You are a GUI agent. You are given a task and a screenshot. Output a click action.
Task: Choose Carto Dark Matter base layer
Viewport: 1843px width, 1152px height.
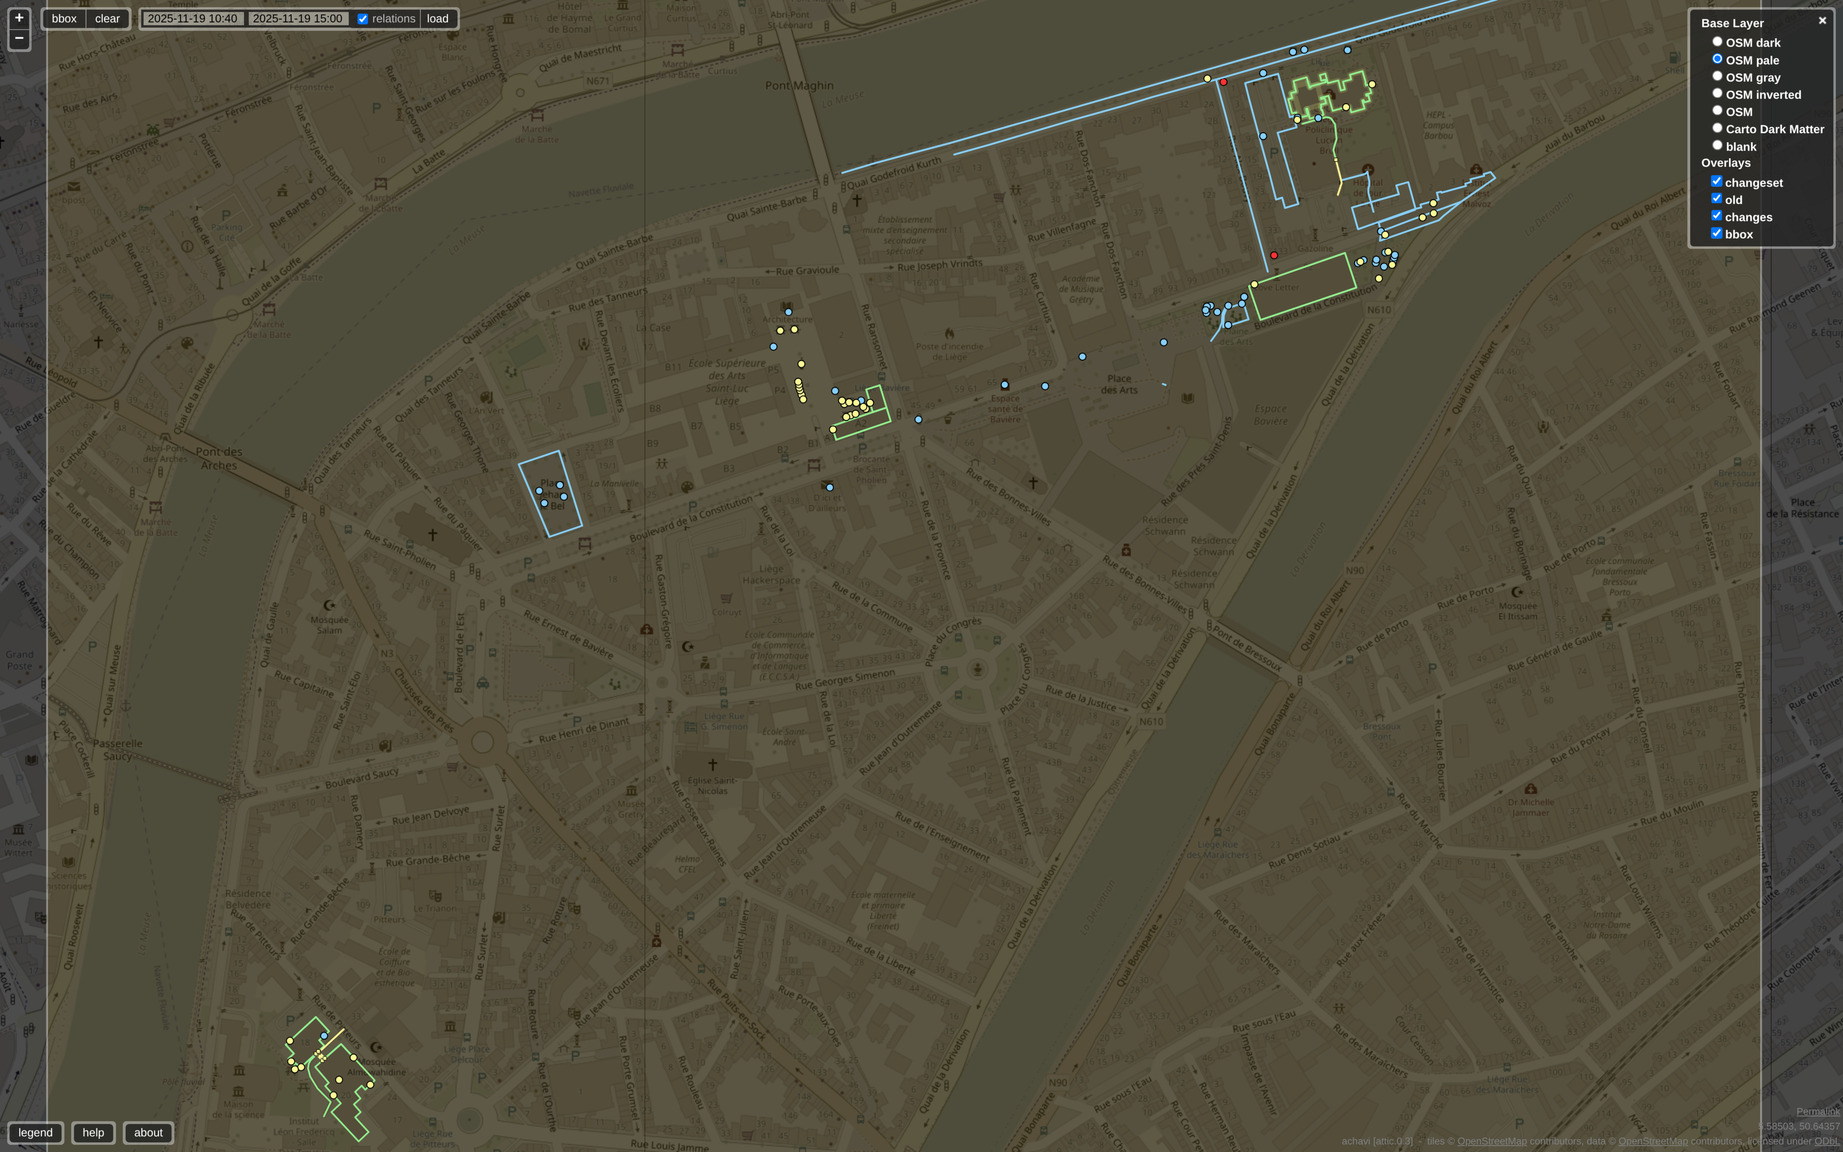[x=1717, y=128]
